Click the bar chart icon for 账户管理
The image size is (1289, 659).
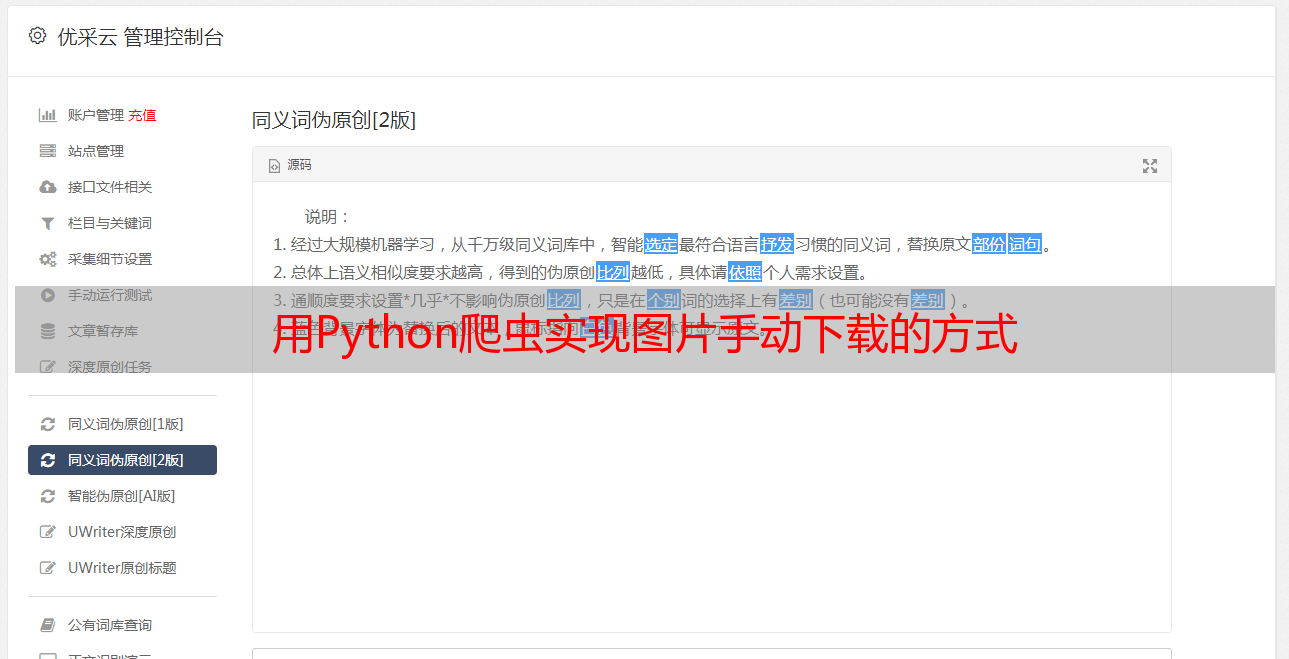pos(47,115)
